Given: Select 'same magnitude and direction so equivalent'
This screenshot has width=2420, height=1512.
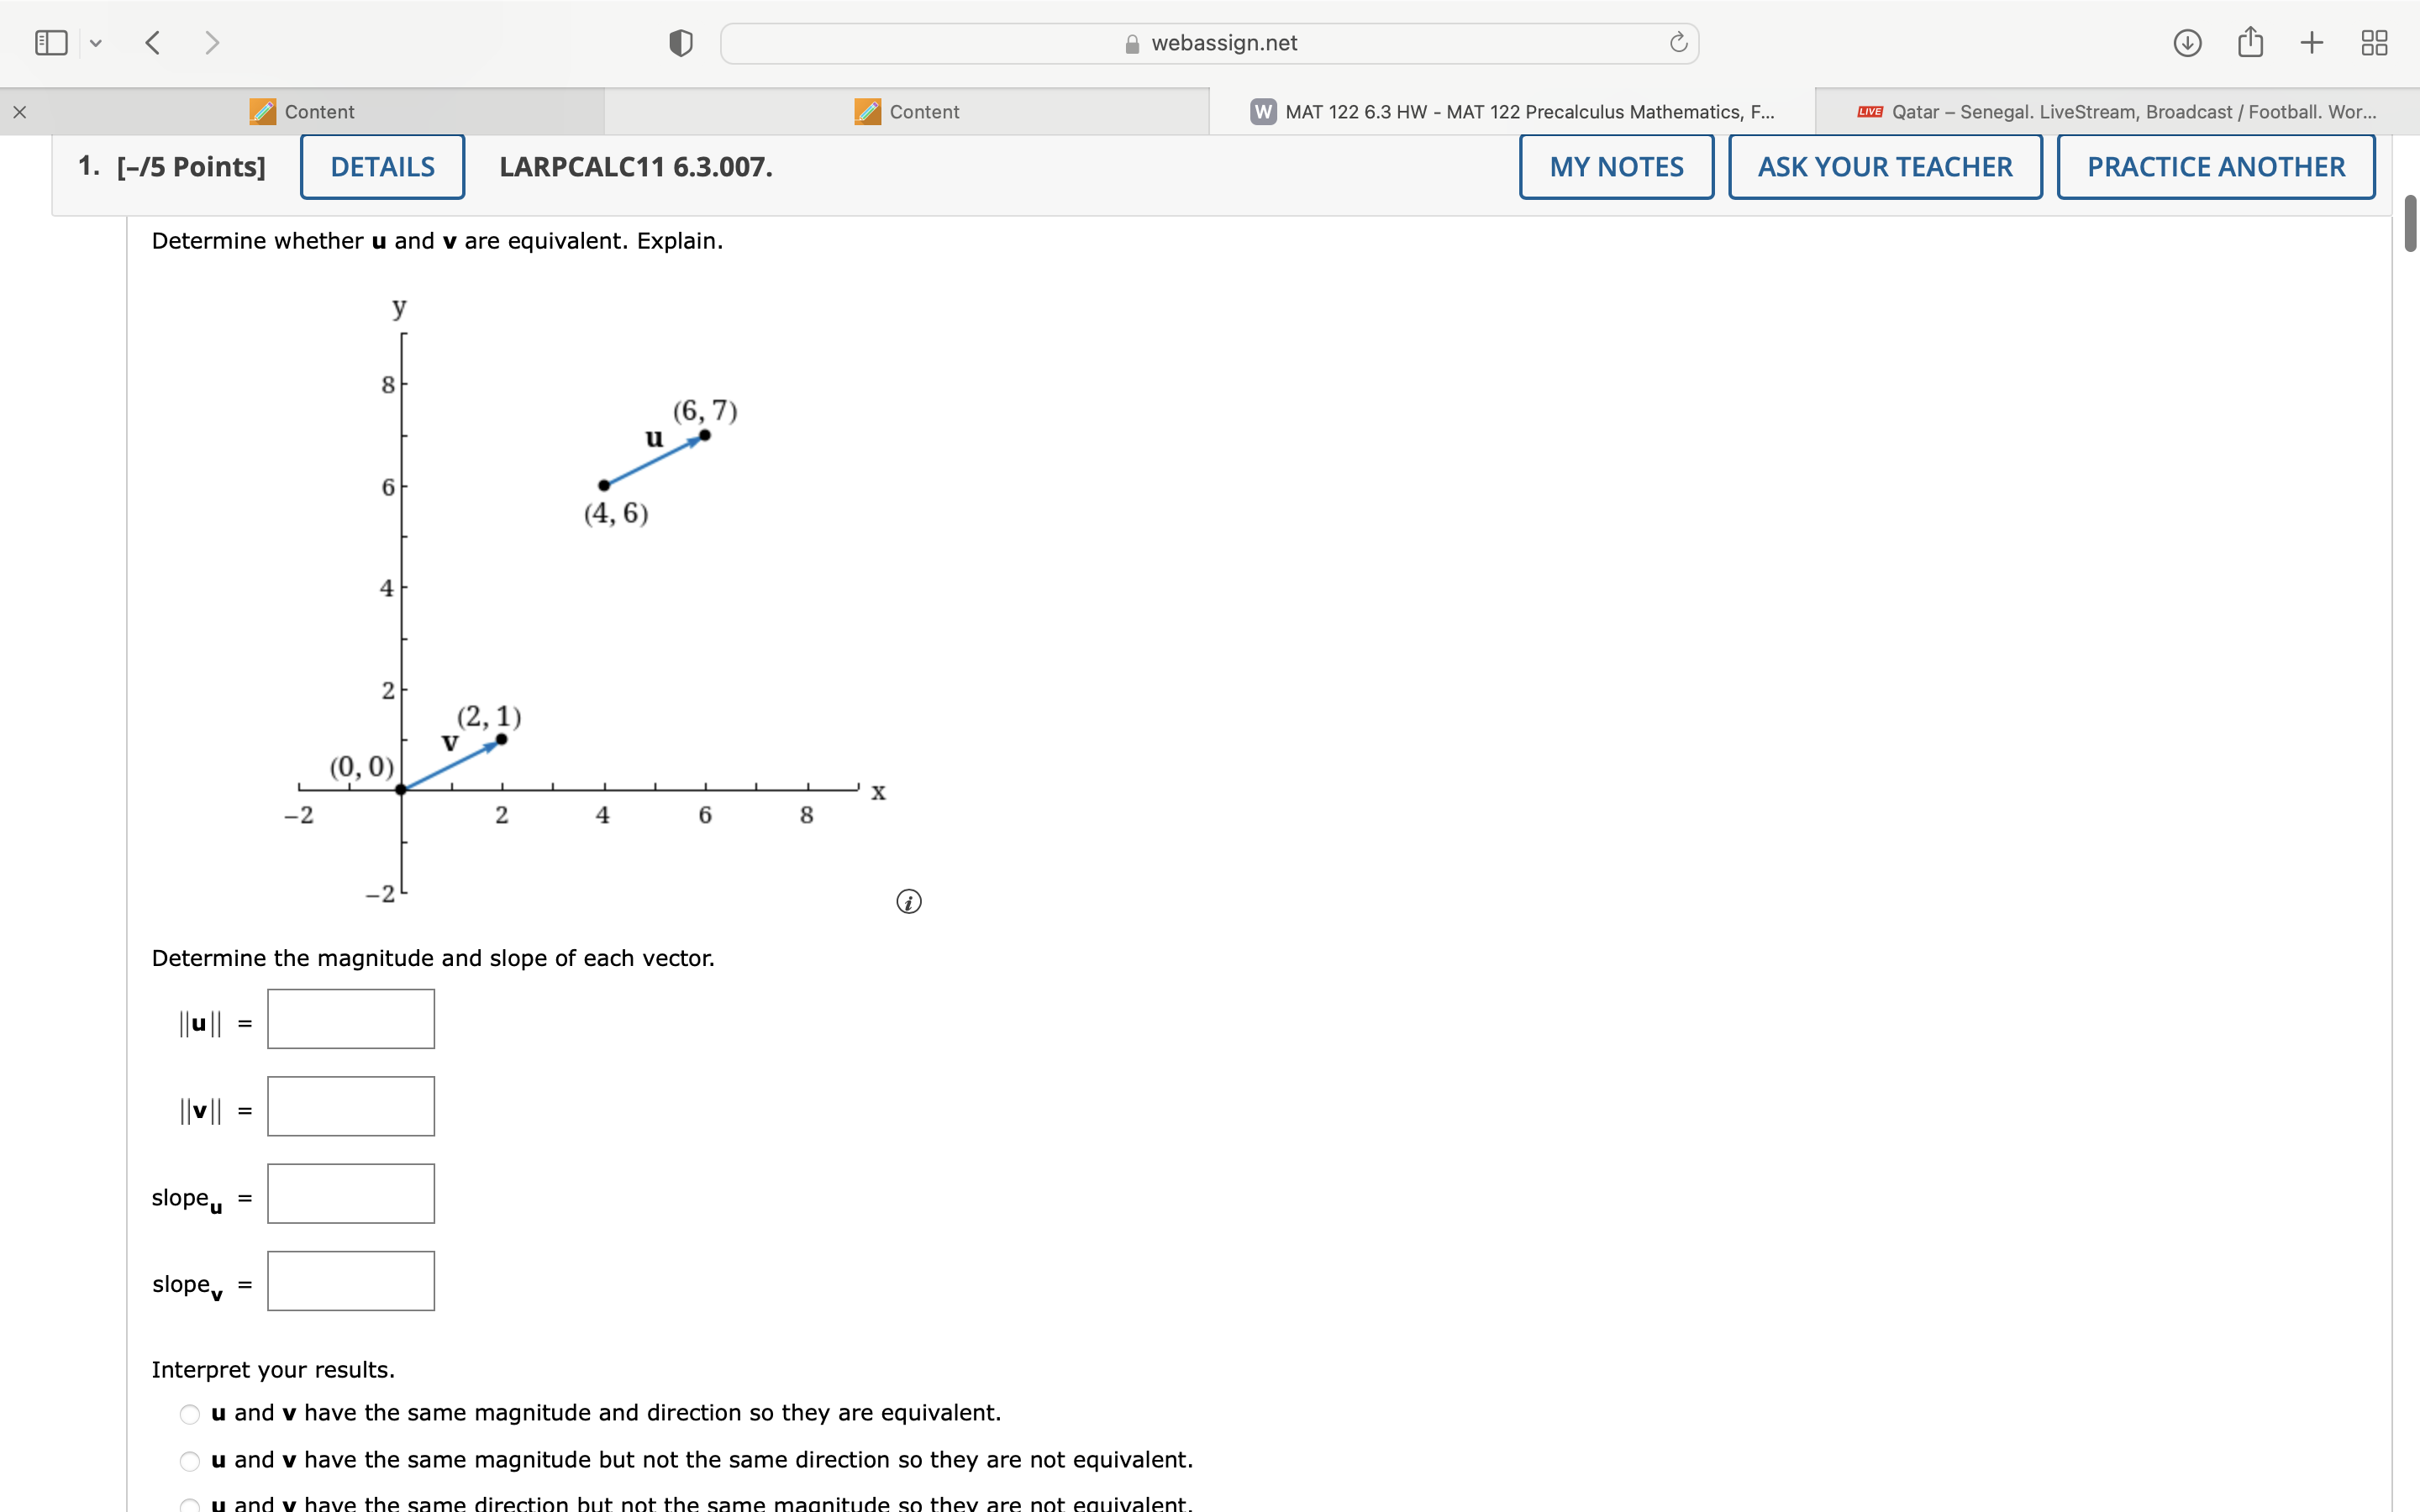Looking at the screenshot, I should coord(189,1413).
